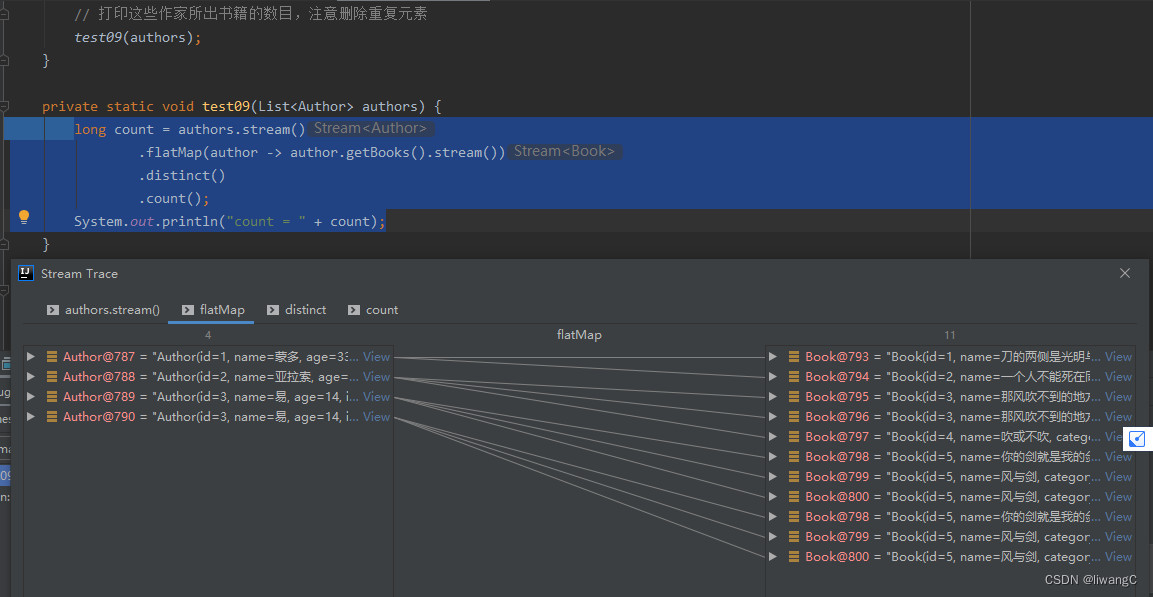This screenshot has width=1153, height=597.
Task: Open the authors.stream() tab
Action: (112, 310)
